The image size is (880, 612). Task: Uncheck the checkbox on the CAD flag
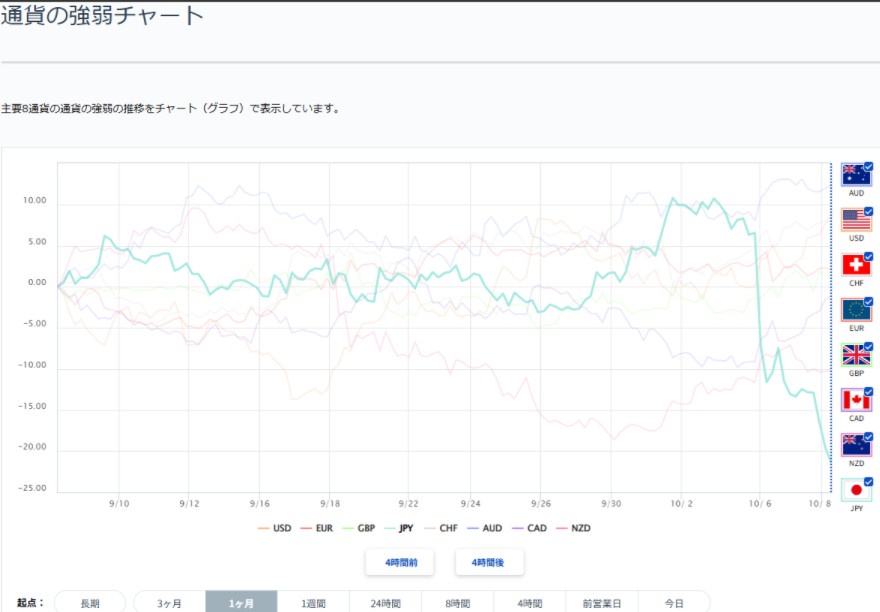[x=868, y=392]
